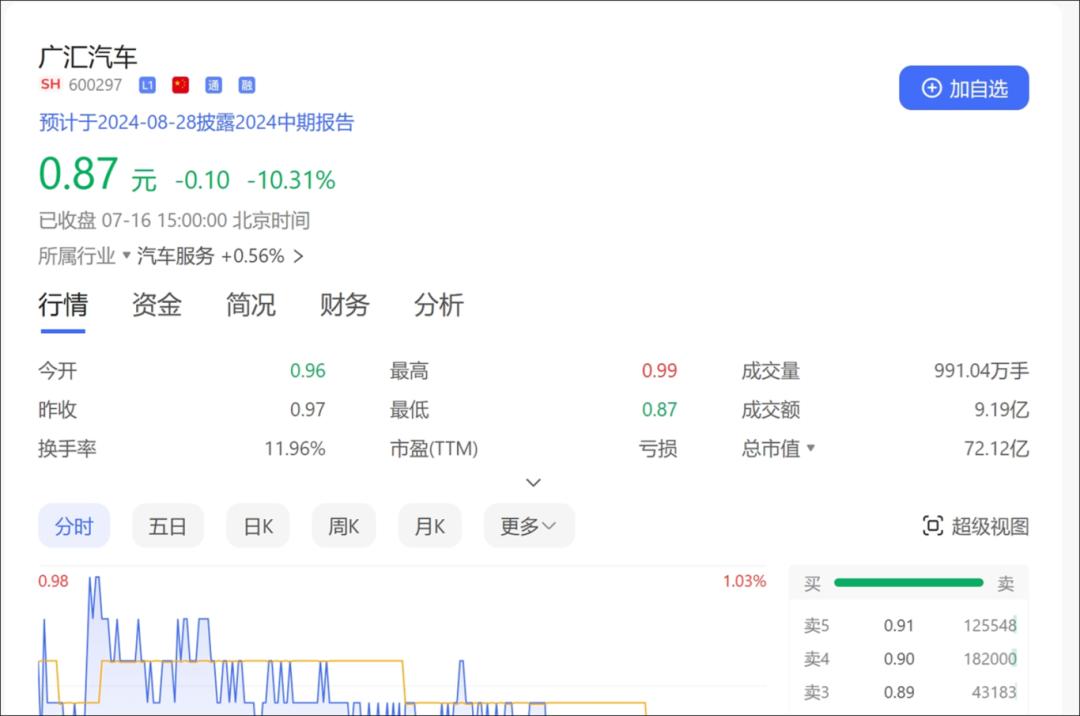
Task: Click the blue 通 connect badge
Action: (x=214, y=85)
